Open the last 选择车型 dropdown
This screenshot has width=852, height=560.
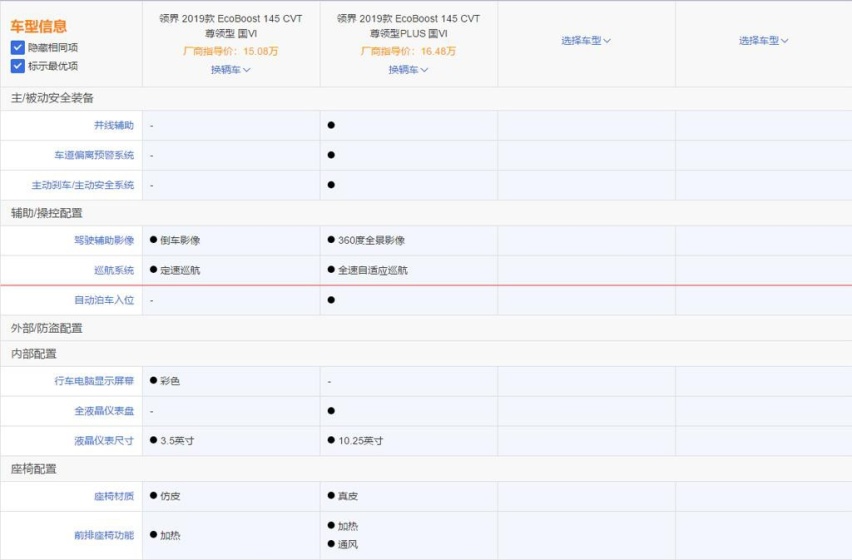pos(763,41)
